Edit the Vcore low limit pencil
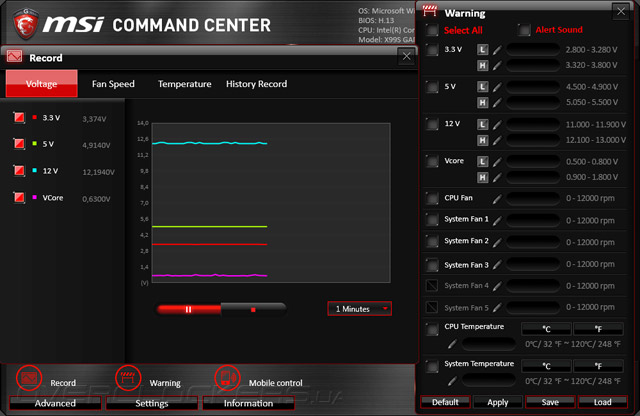 (497, 162)
